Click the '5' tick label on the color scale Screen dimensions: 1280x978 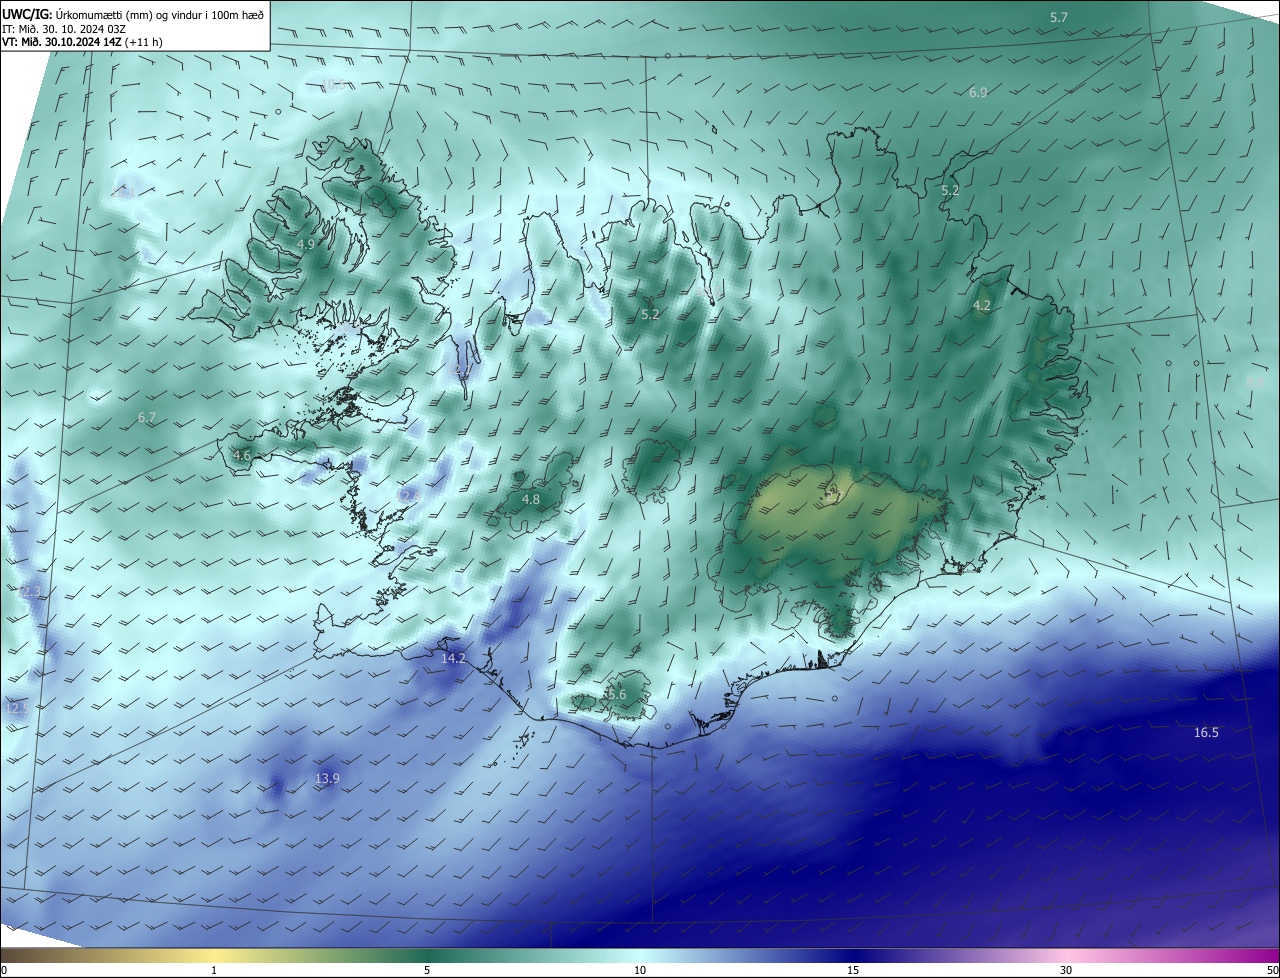[427, 970]
